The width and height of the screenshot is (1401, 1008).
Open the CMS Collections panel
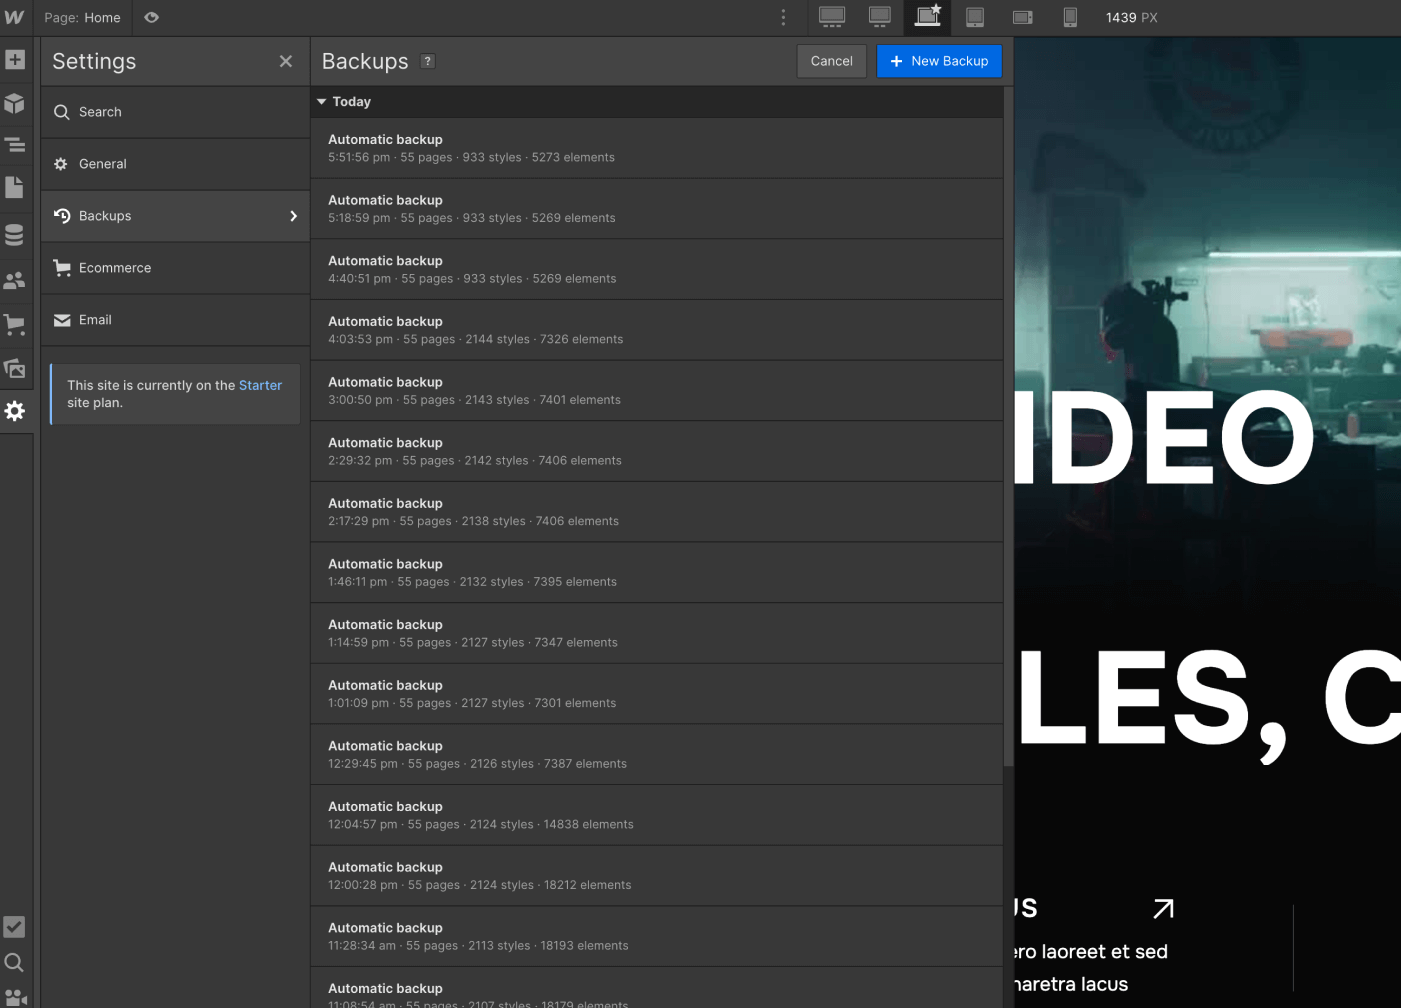tap(15, 235)
